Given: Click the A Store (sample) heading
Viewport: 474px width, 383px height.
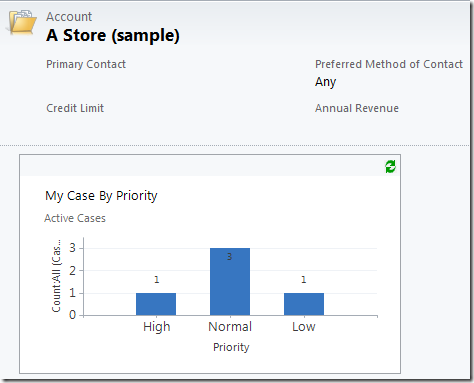Looking at the screenshot, I should coord(113,35).
